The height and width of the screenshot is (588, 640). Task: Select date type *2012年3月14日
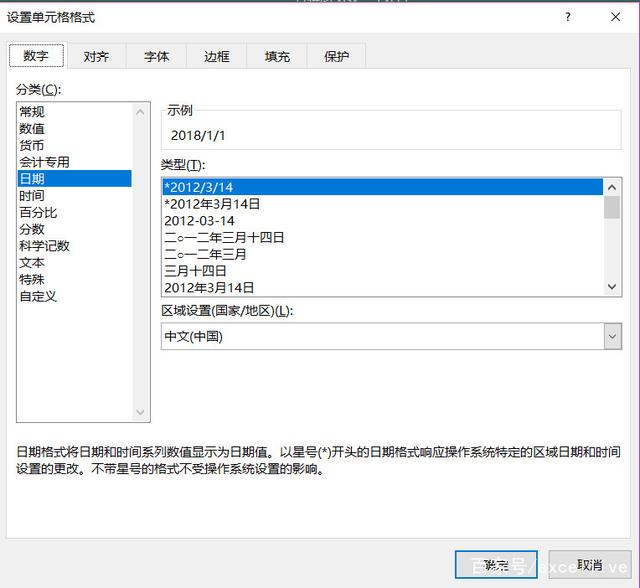click(382, 204)
